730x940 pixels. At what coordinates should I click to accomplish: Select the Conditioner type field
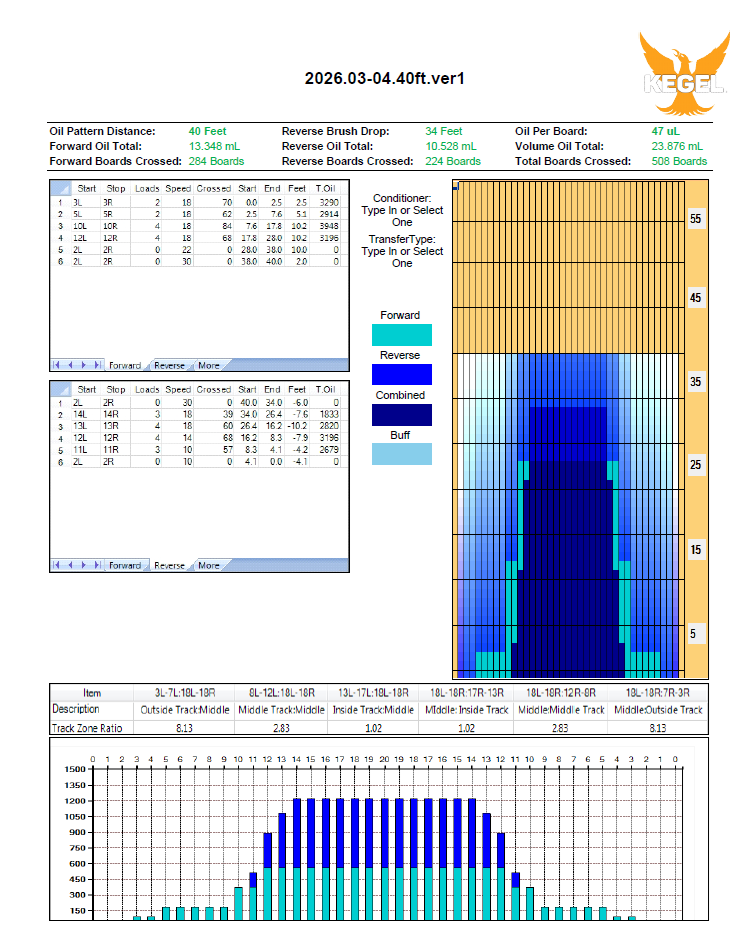[x=401, y=216]
